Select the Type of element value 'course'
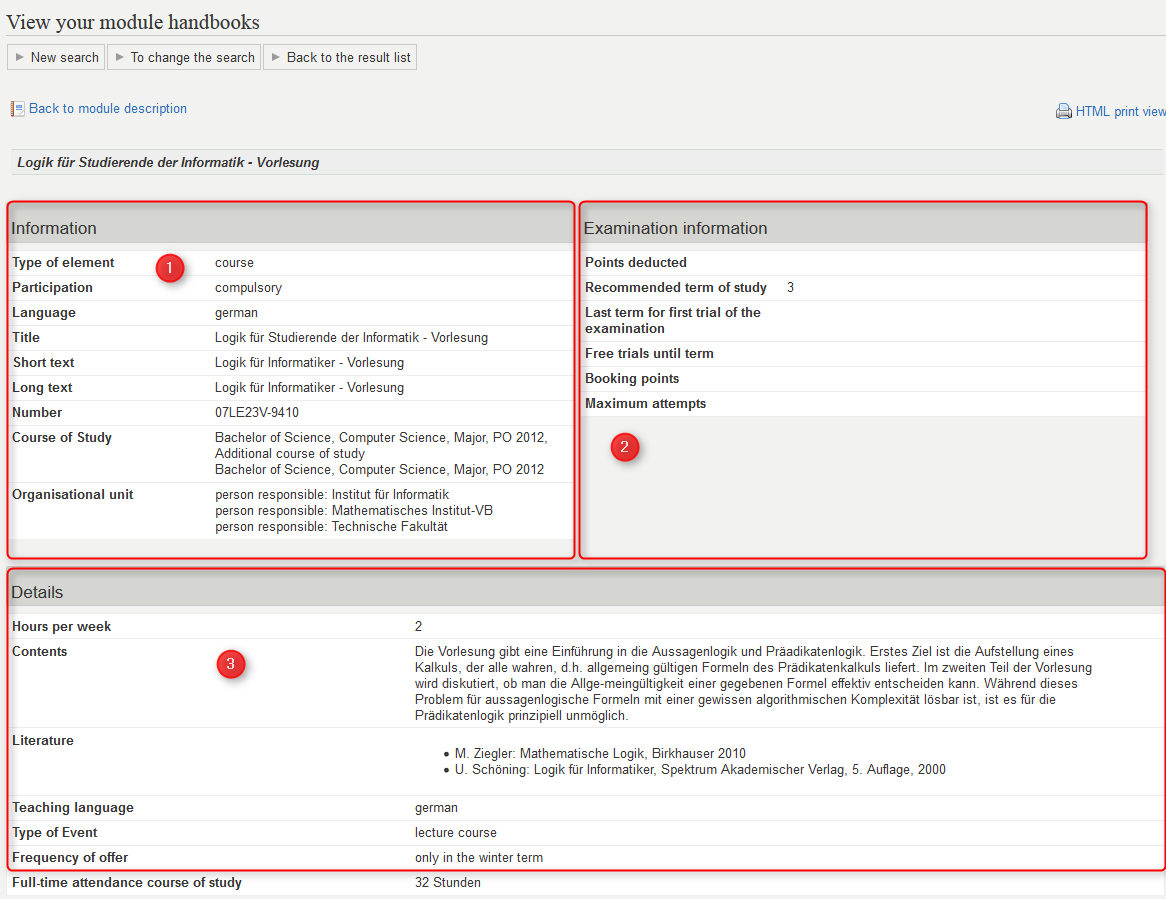 [x=234, y=262]
